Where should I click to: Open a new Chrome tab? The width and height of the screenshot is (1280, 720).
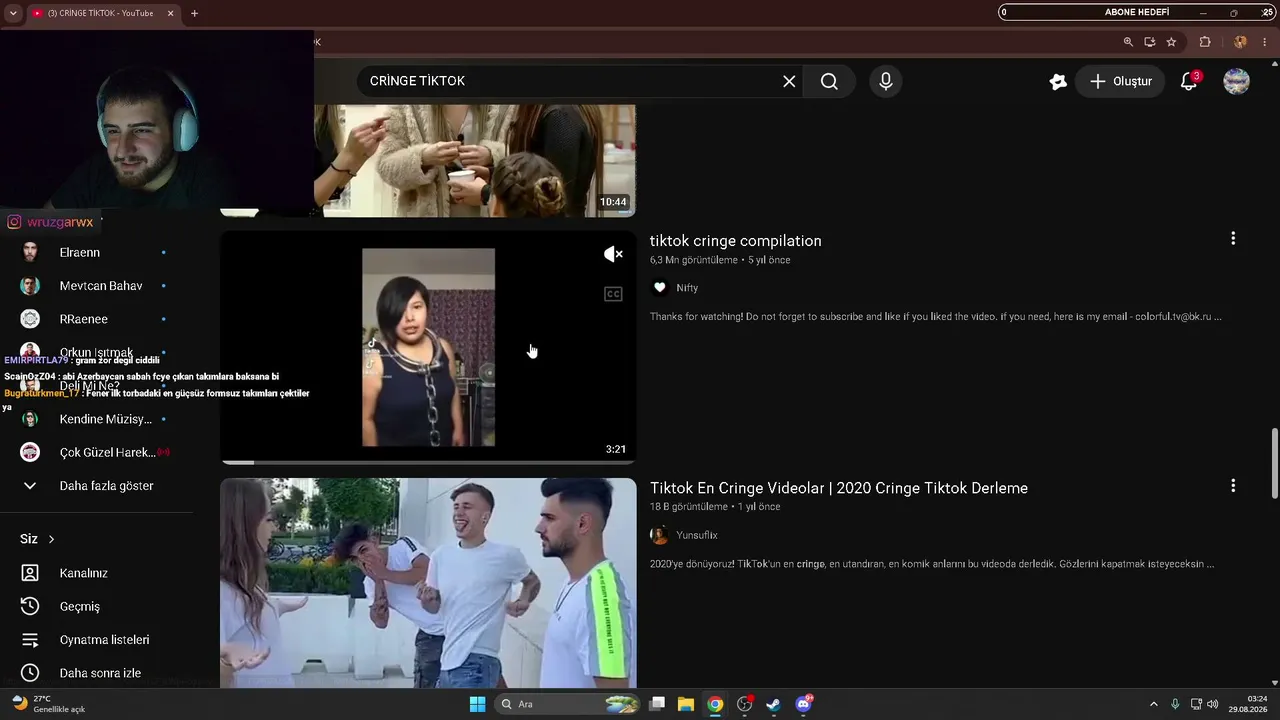(194, 13)
